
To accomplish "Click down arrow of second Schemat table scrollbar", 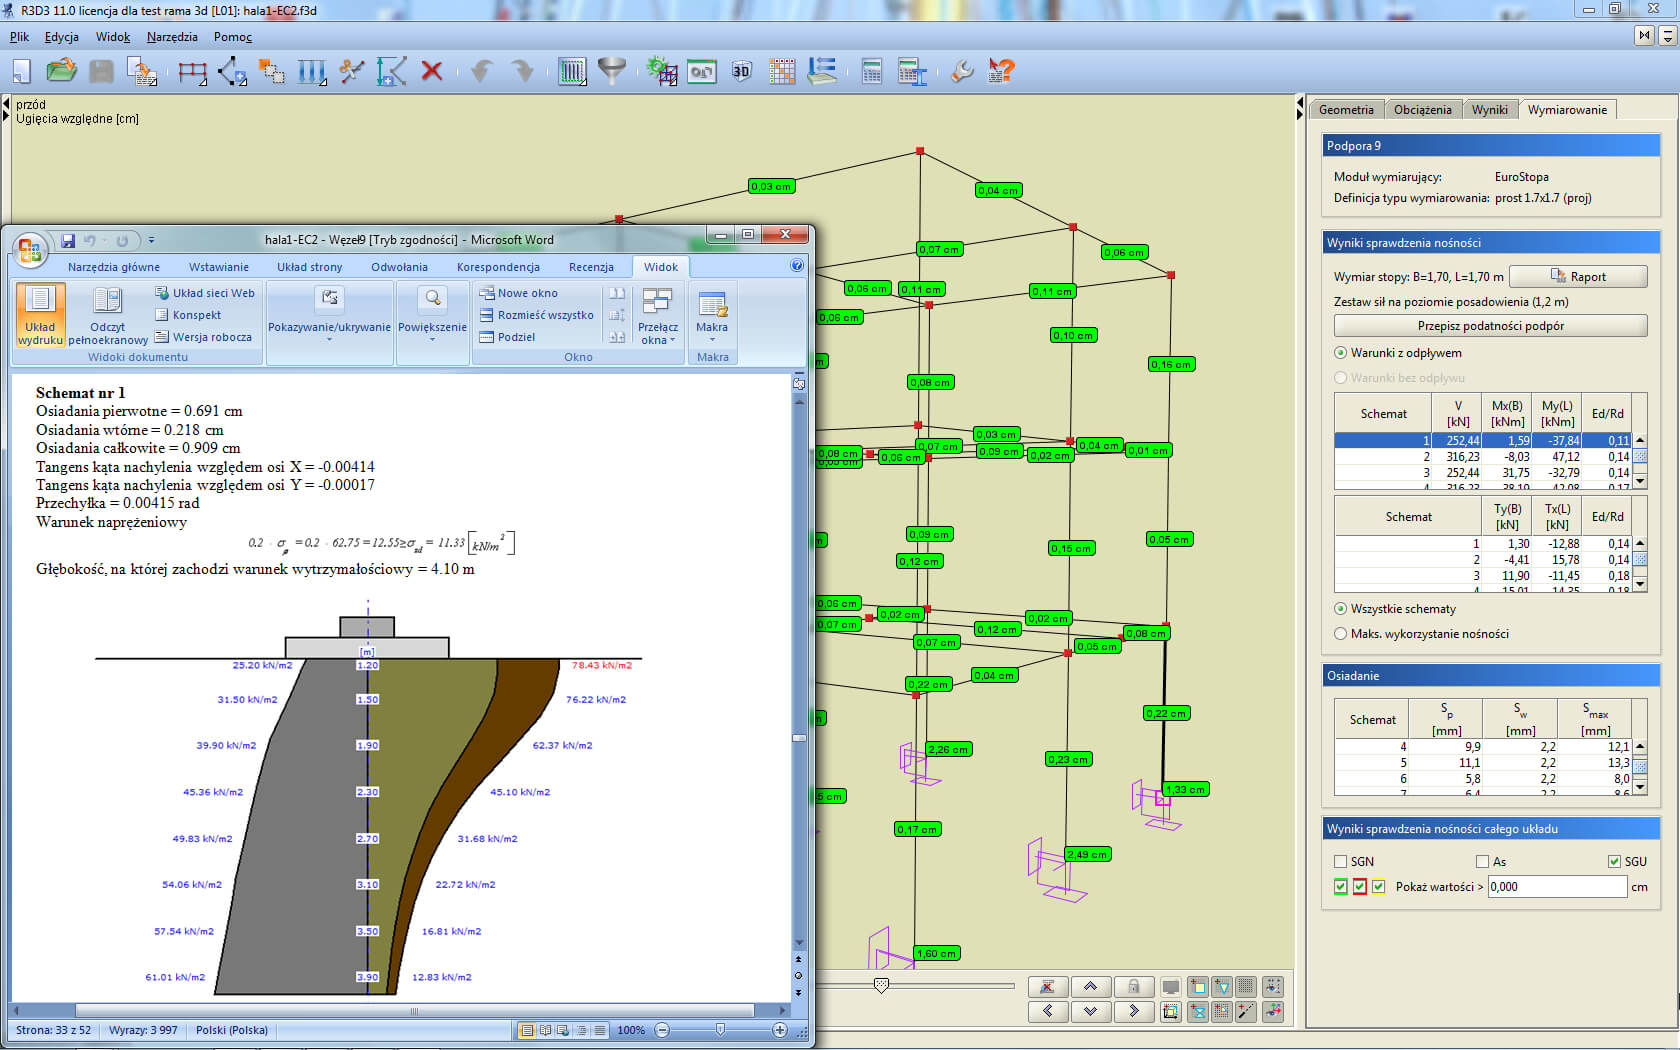I will coord(1640,583).
